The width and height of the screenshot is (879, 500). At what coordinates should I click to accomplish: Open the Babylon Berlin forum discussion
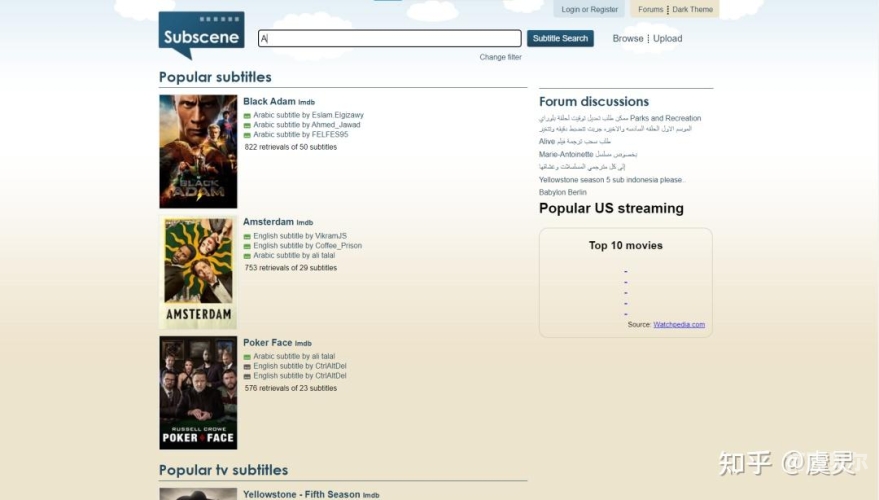tap(562, 192)
